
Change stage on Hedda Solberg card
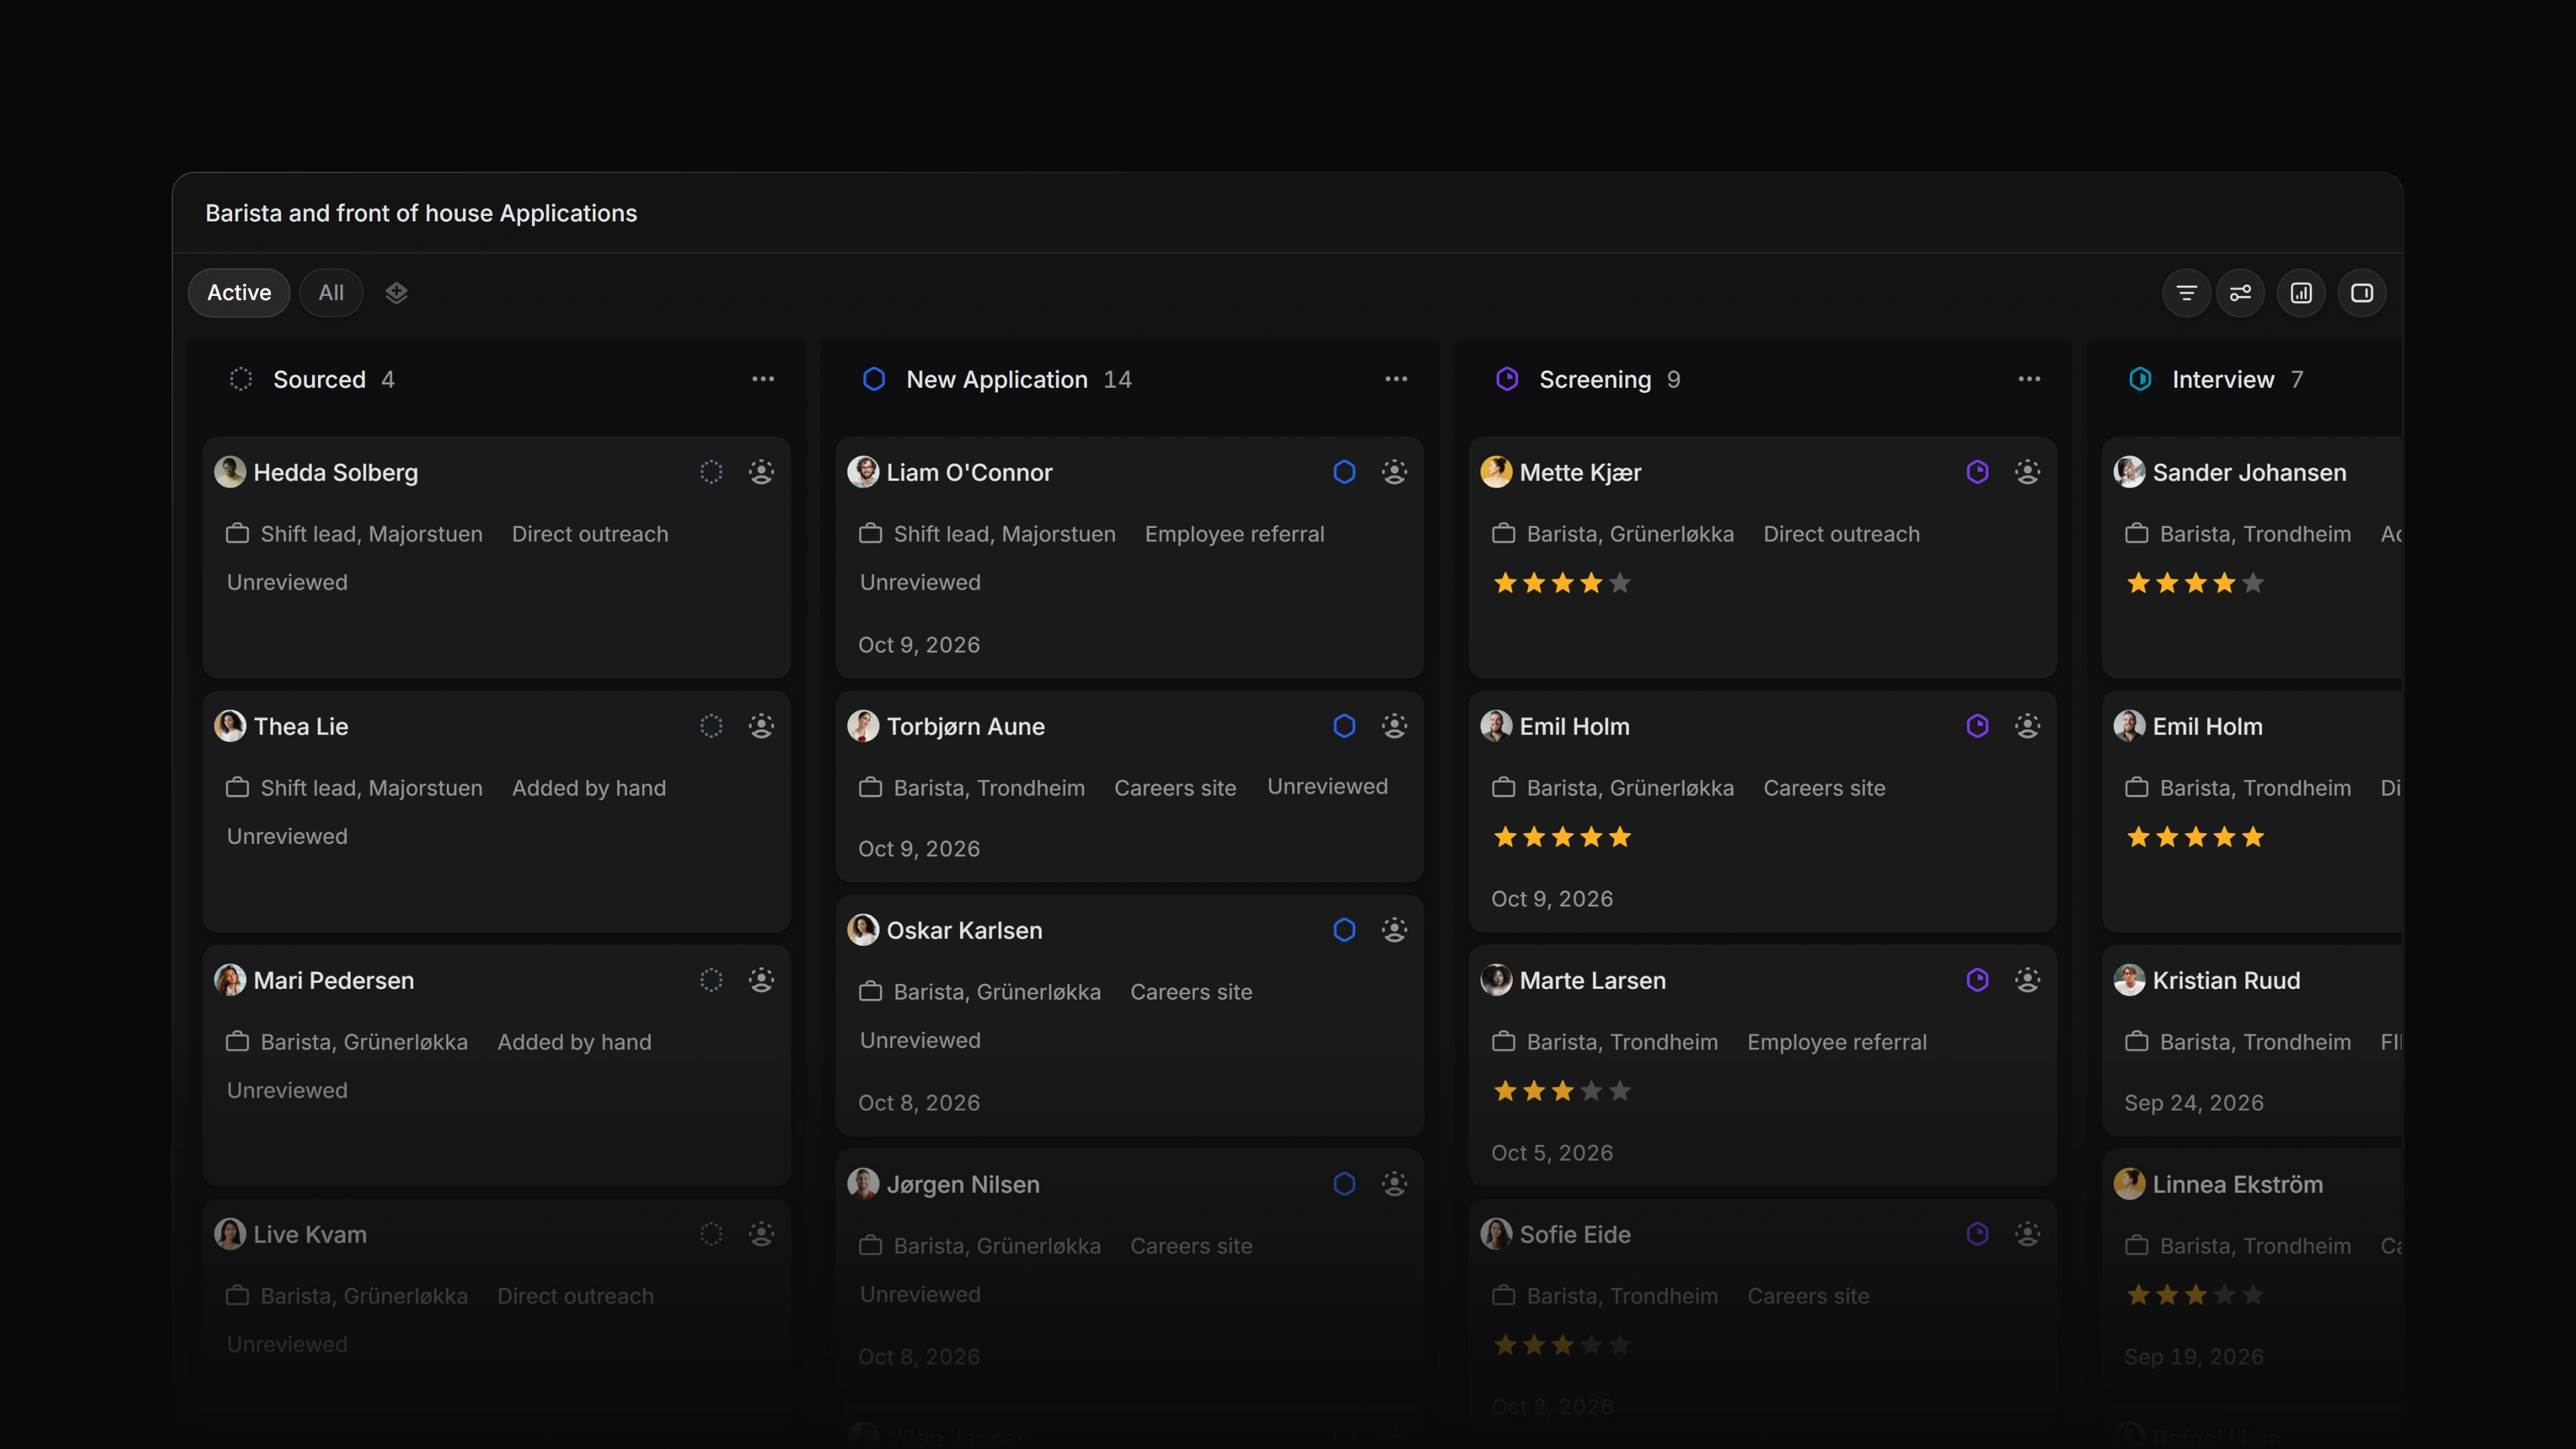(x=711, y=472)
